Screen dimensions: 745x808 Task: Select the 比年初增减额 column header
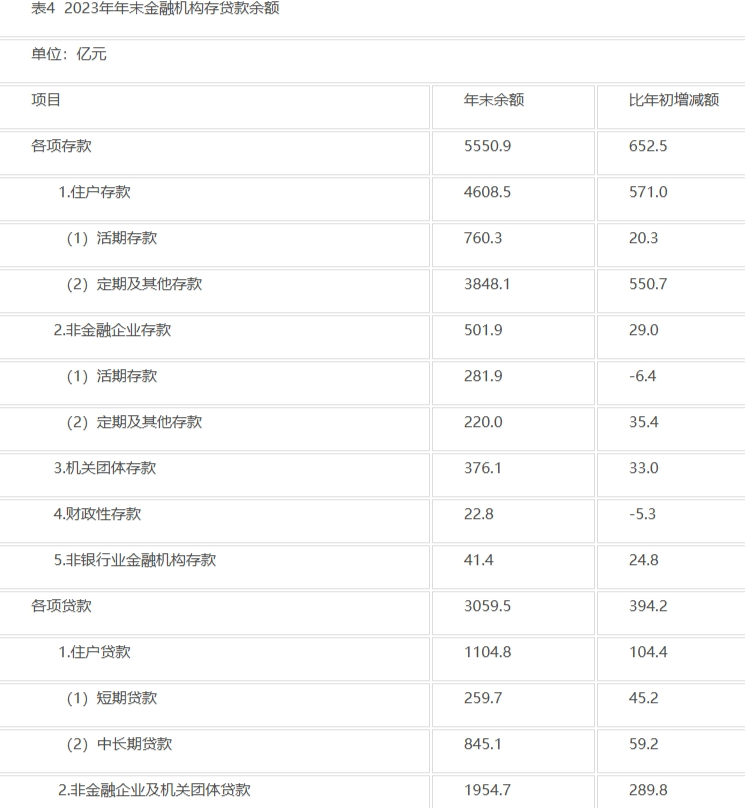click(x=674, y=99)
